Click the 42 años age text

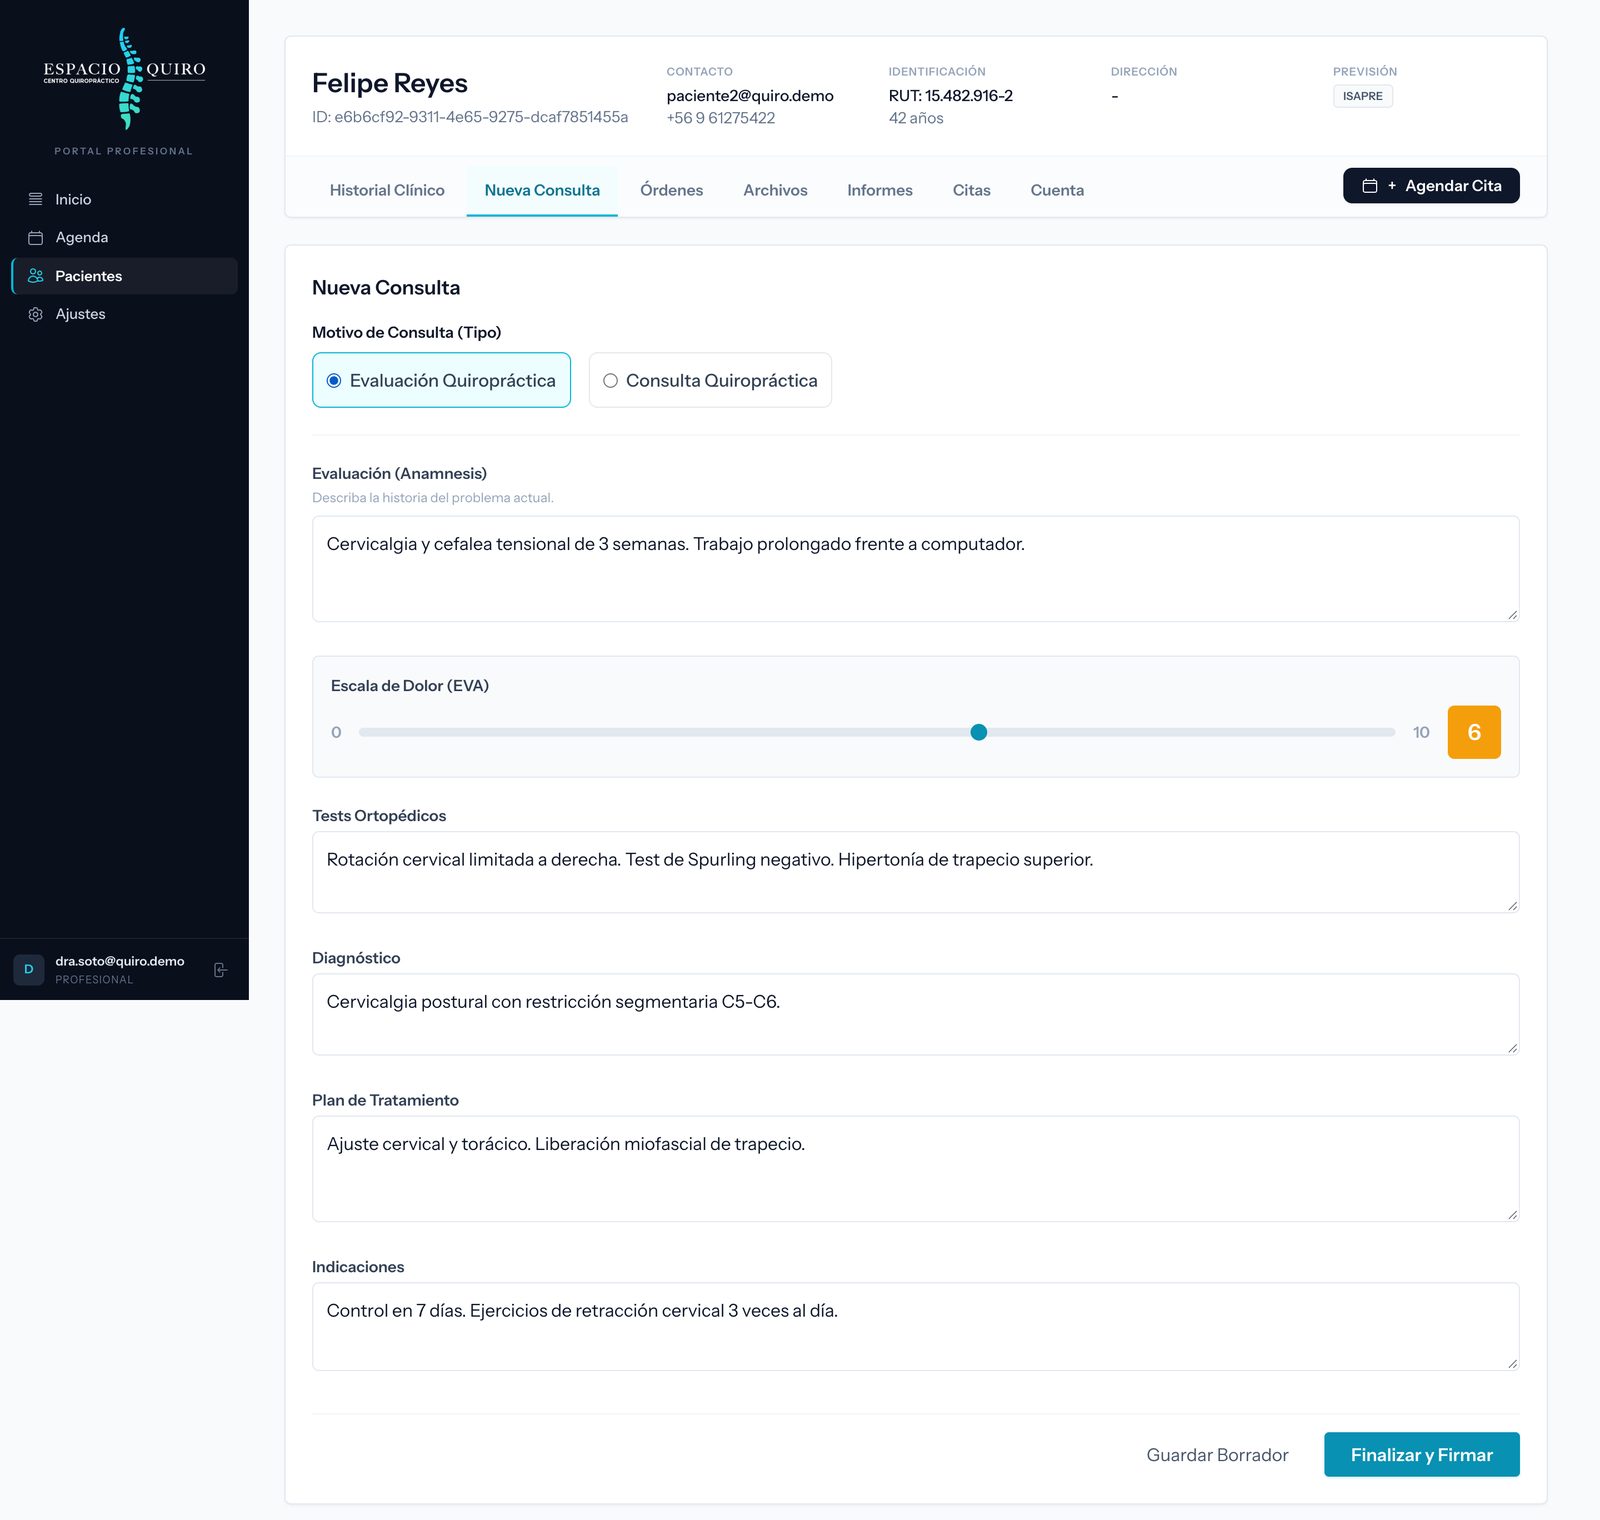916,118
